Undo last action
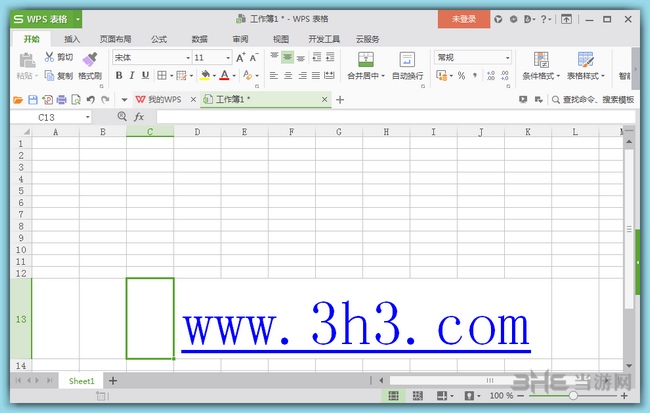650x413 pixels. 91,100
